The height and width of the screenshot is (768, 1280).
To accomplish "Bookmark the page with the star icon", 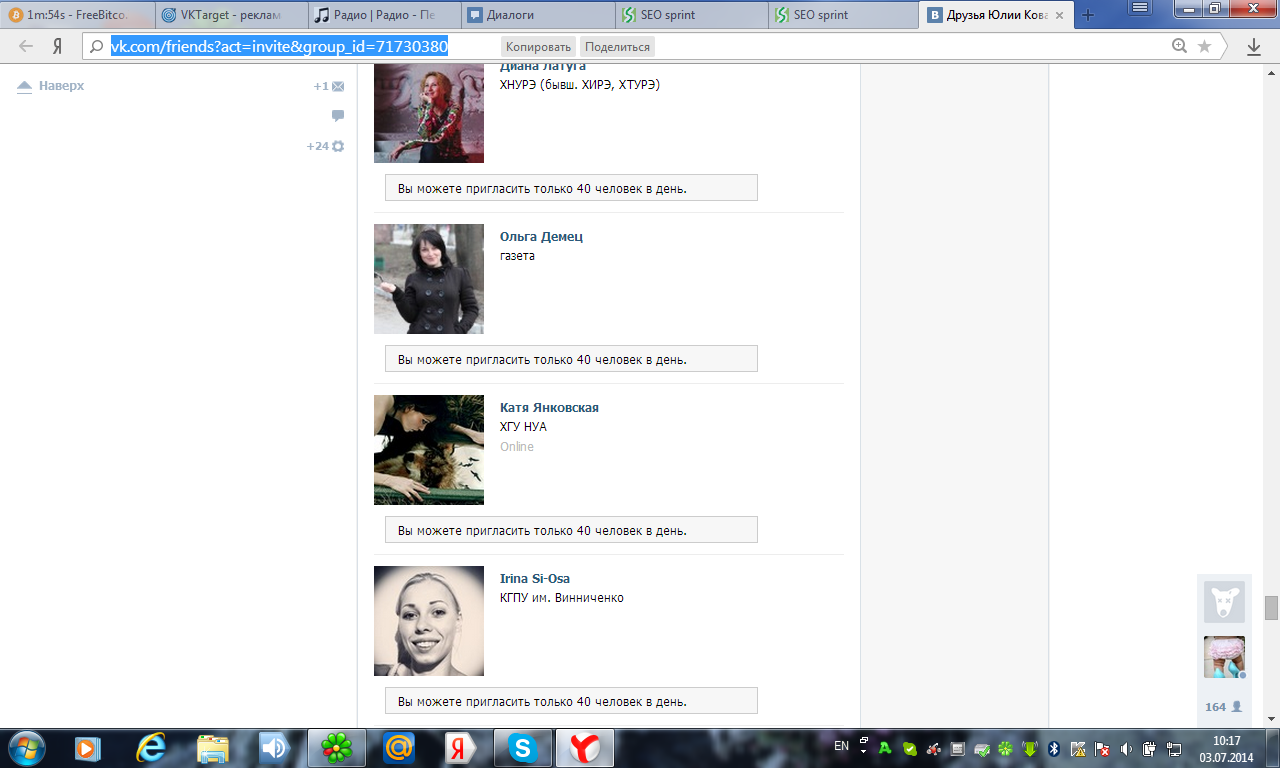I will [x=1204, y=46].
